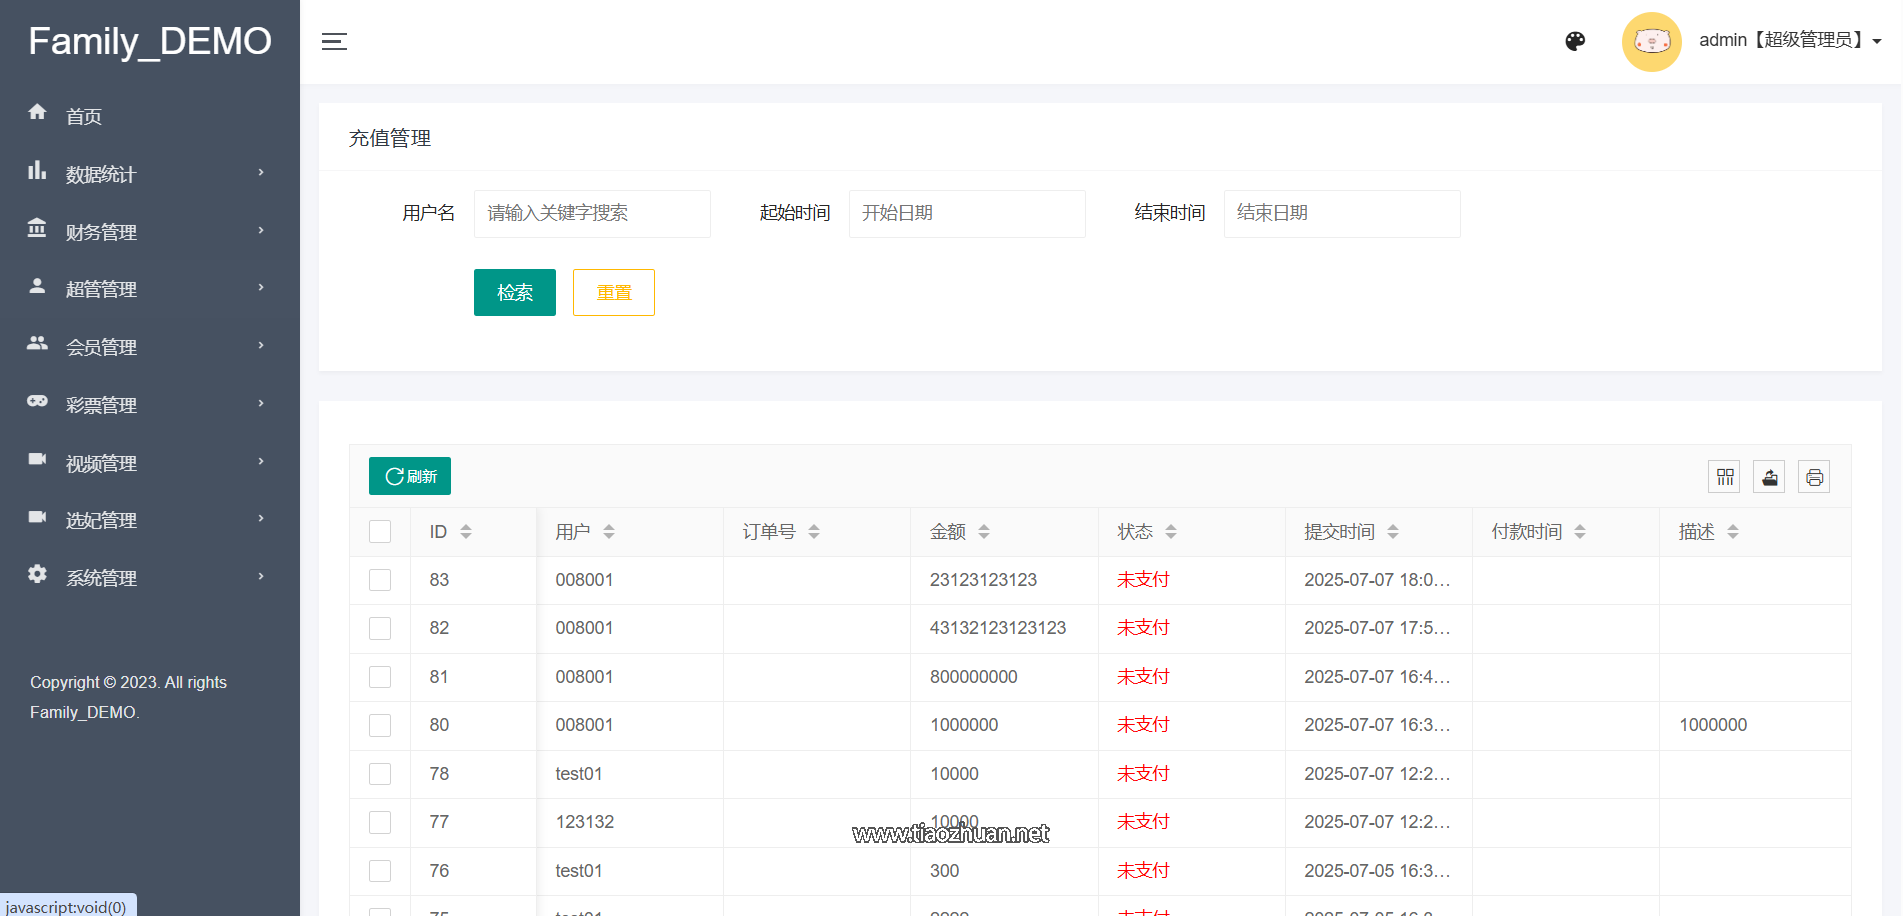Check the row with ID 83
Screen dimensions: 1903x916
pos(380,580)
